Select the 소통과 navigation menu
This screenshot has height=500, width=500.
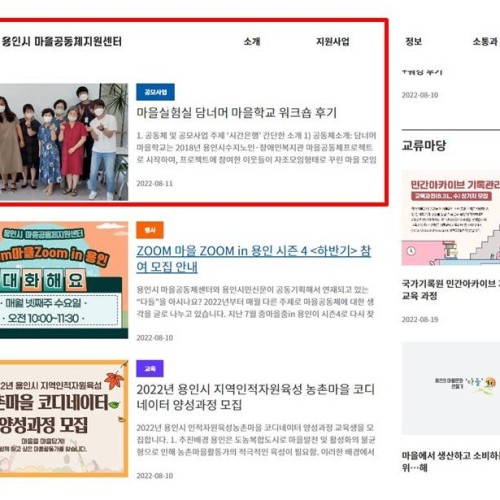pyautogui.click(x=485, y=42)
